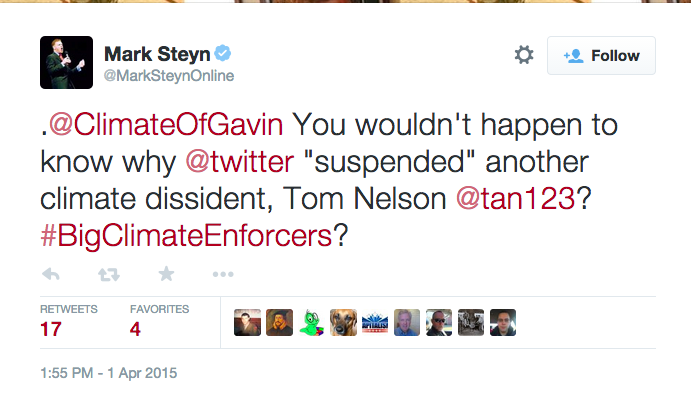
Task: Open Mark Steyn's profile picture
Action: [x=67, y=63]
